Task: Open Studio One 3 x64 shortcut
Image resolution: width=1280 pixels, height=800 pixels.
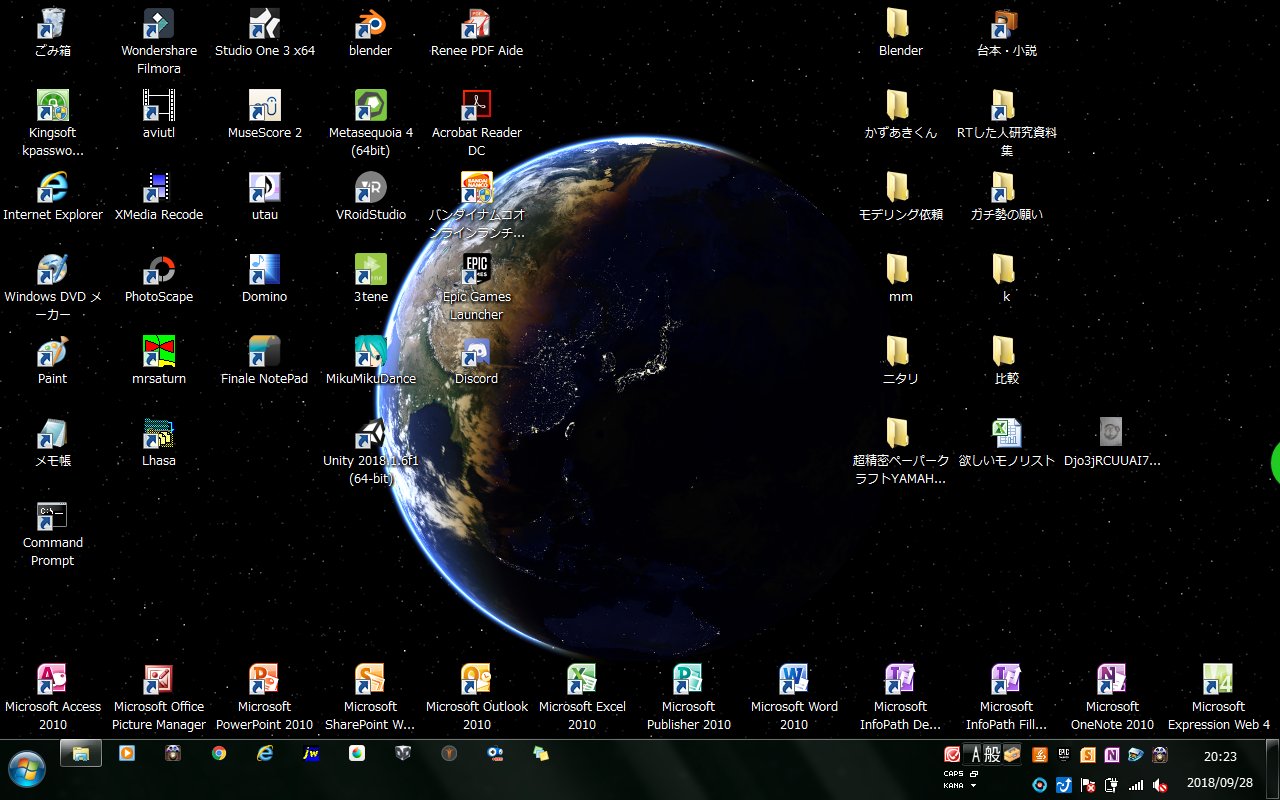Action: (265, 32)
